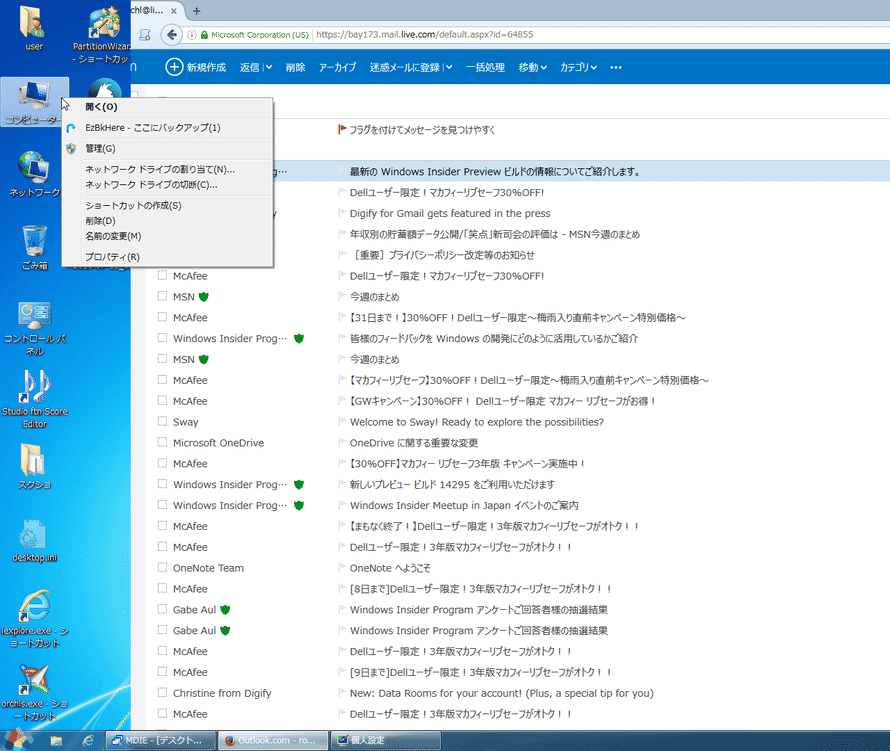Tick the checkbox for McAfee GWキャンペーン email
Image resolution: width=890 pixels, height=751 pixels.
coord(162,400)
